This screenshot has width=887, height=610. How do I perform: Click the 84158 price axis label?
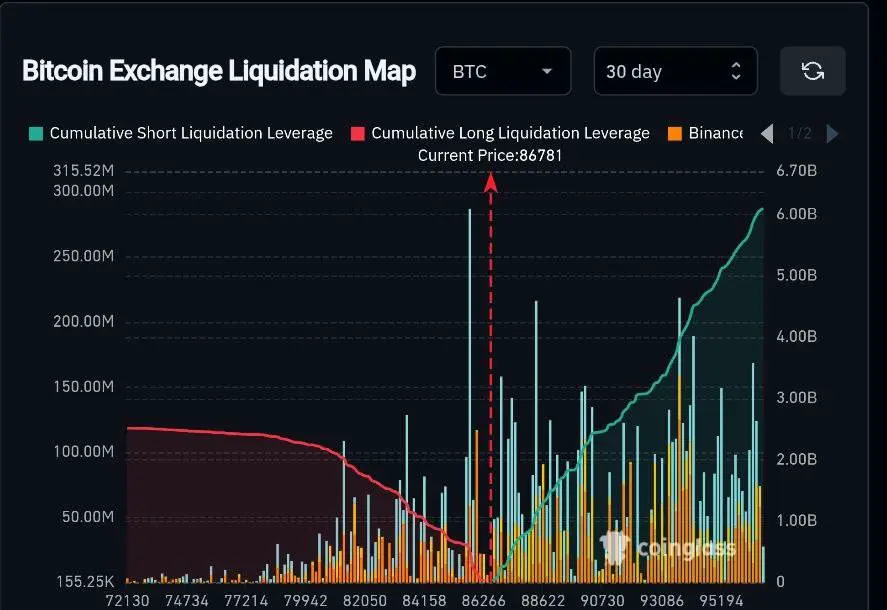(424, 600)
